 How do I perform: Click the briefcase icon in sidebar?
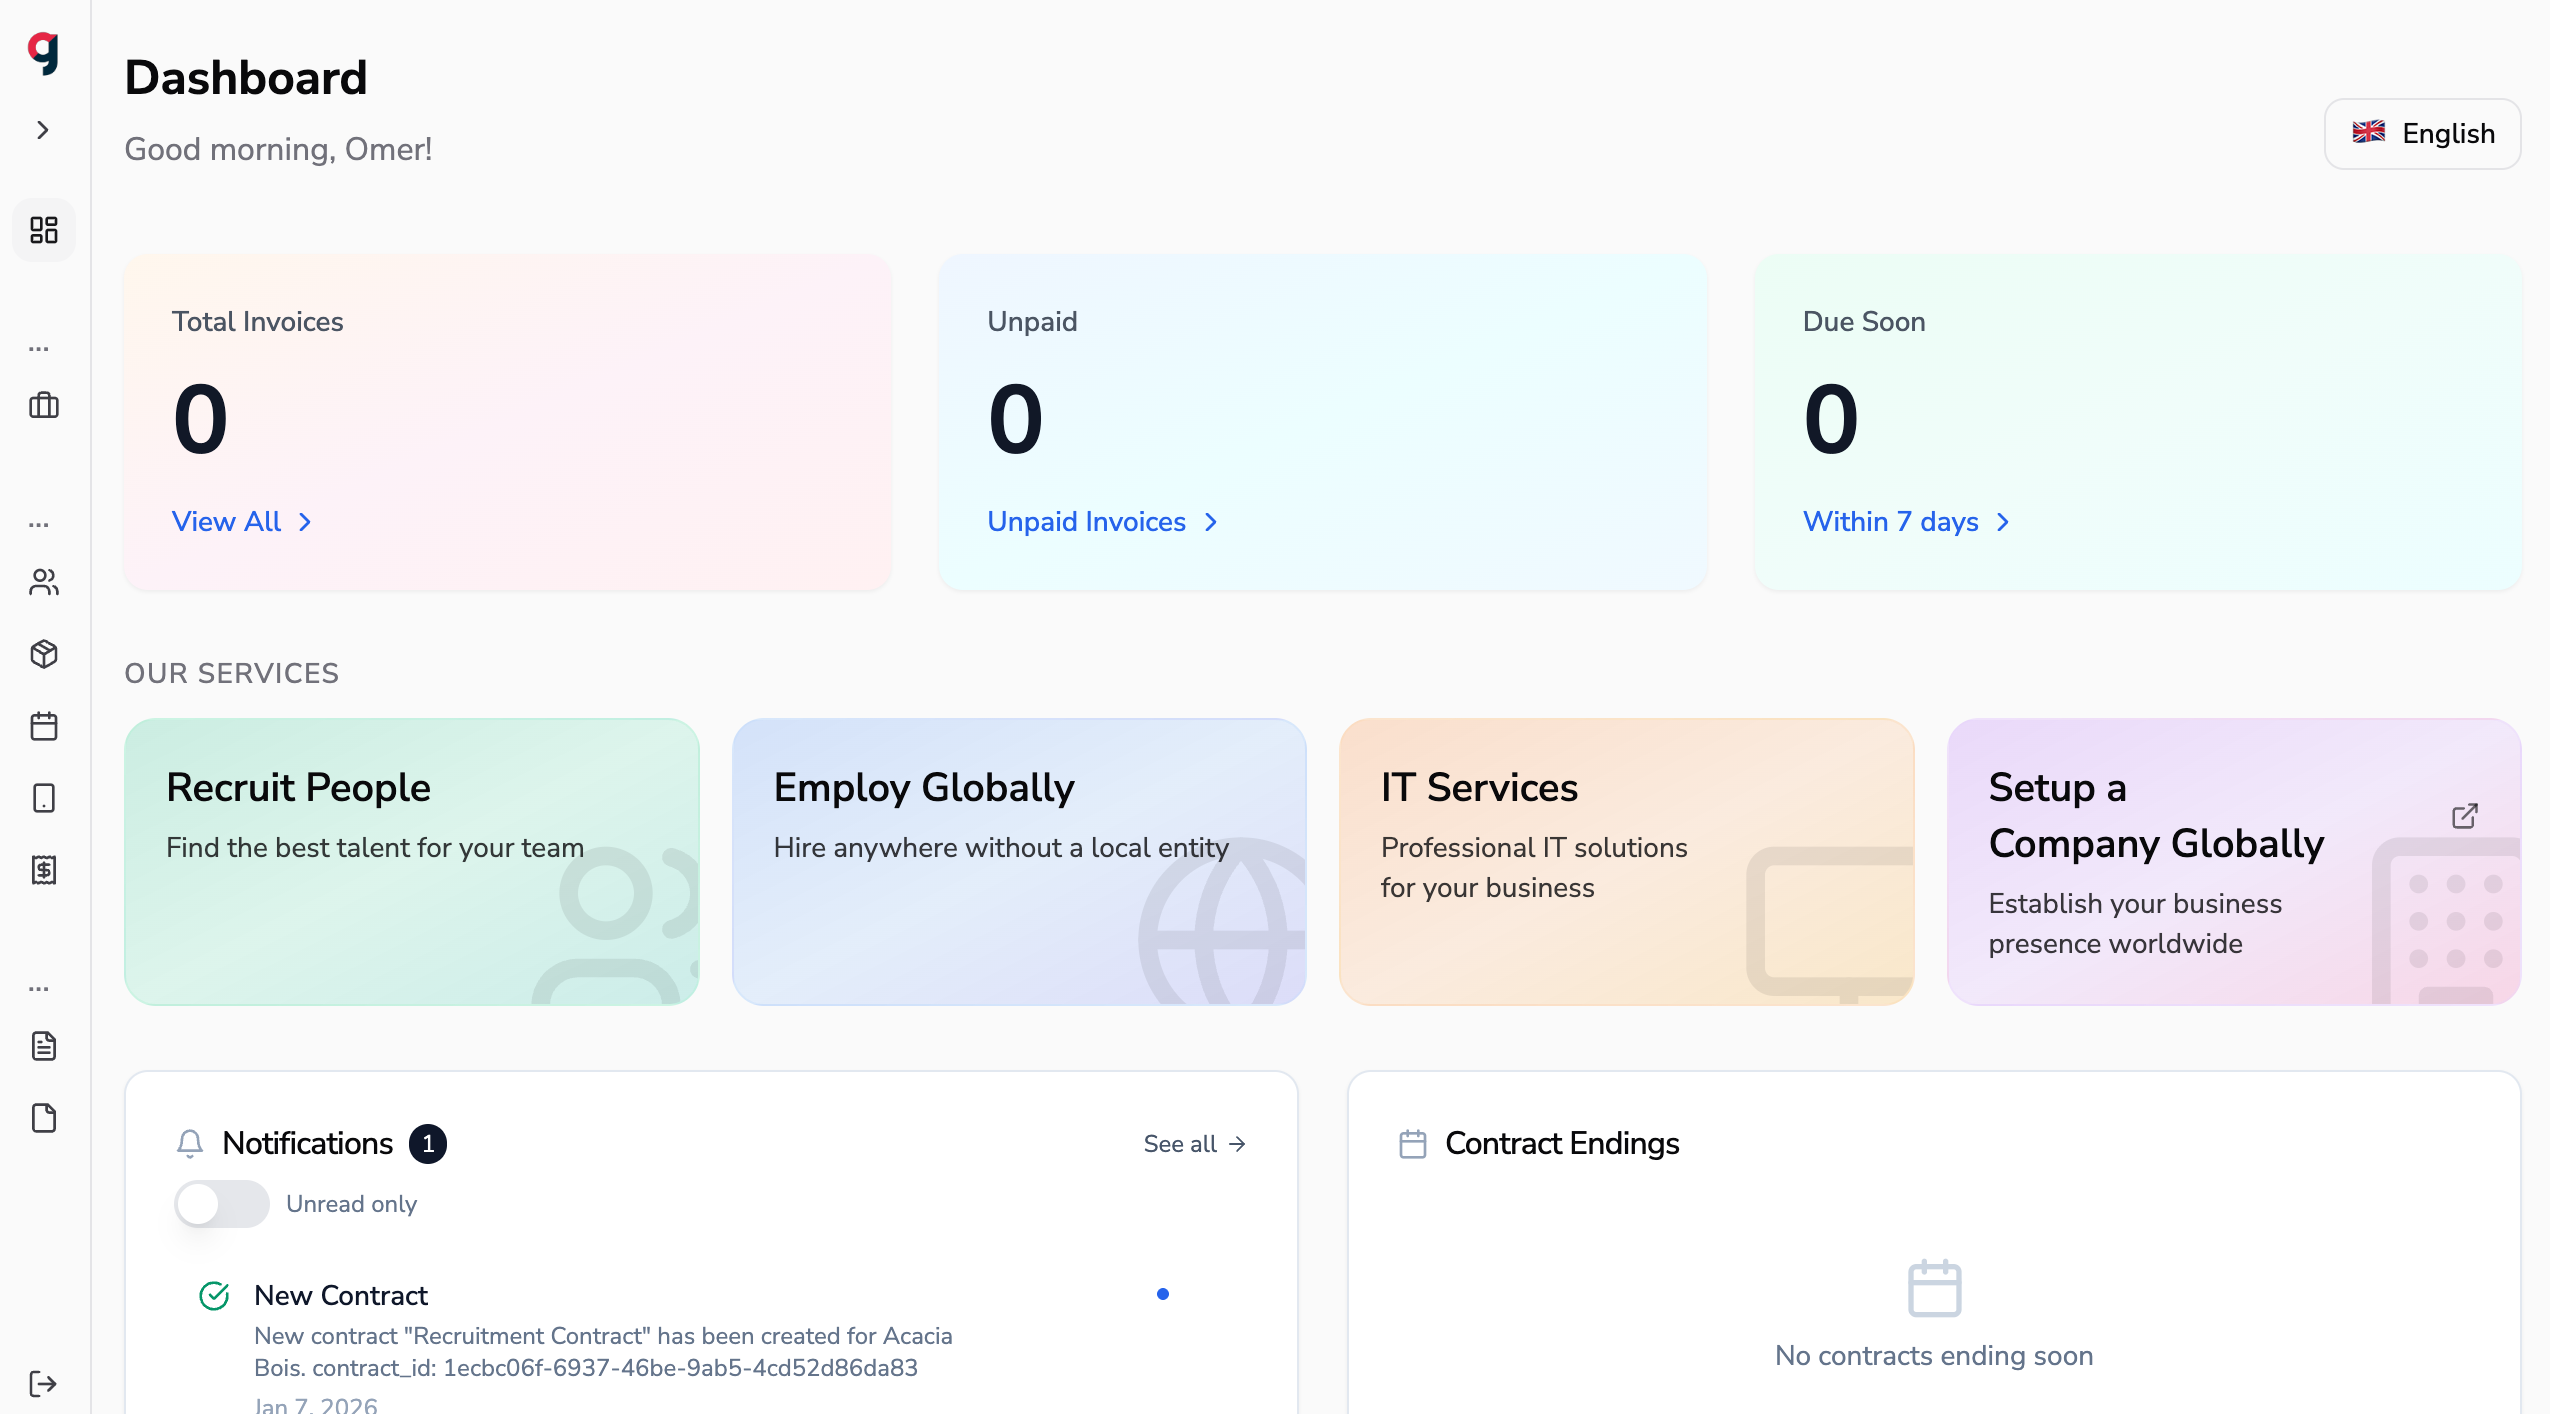tap(44, 405)
